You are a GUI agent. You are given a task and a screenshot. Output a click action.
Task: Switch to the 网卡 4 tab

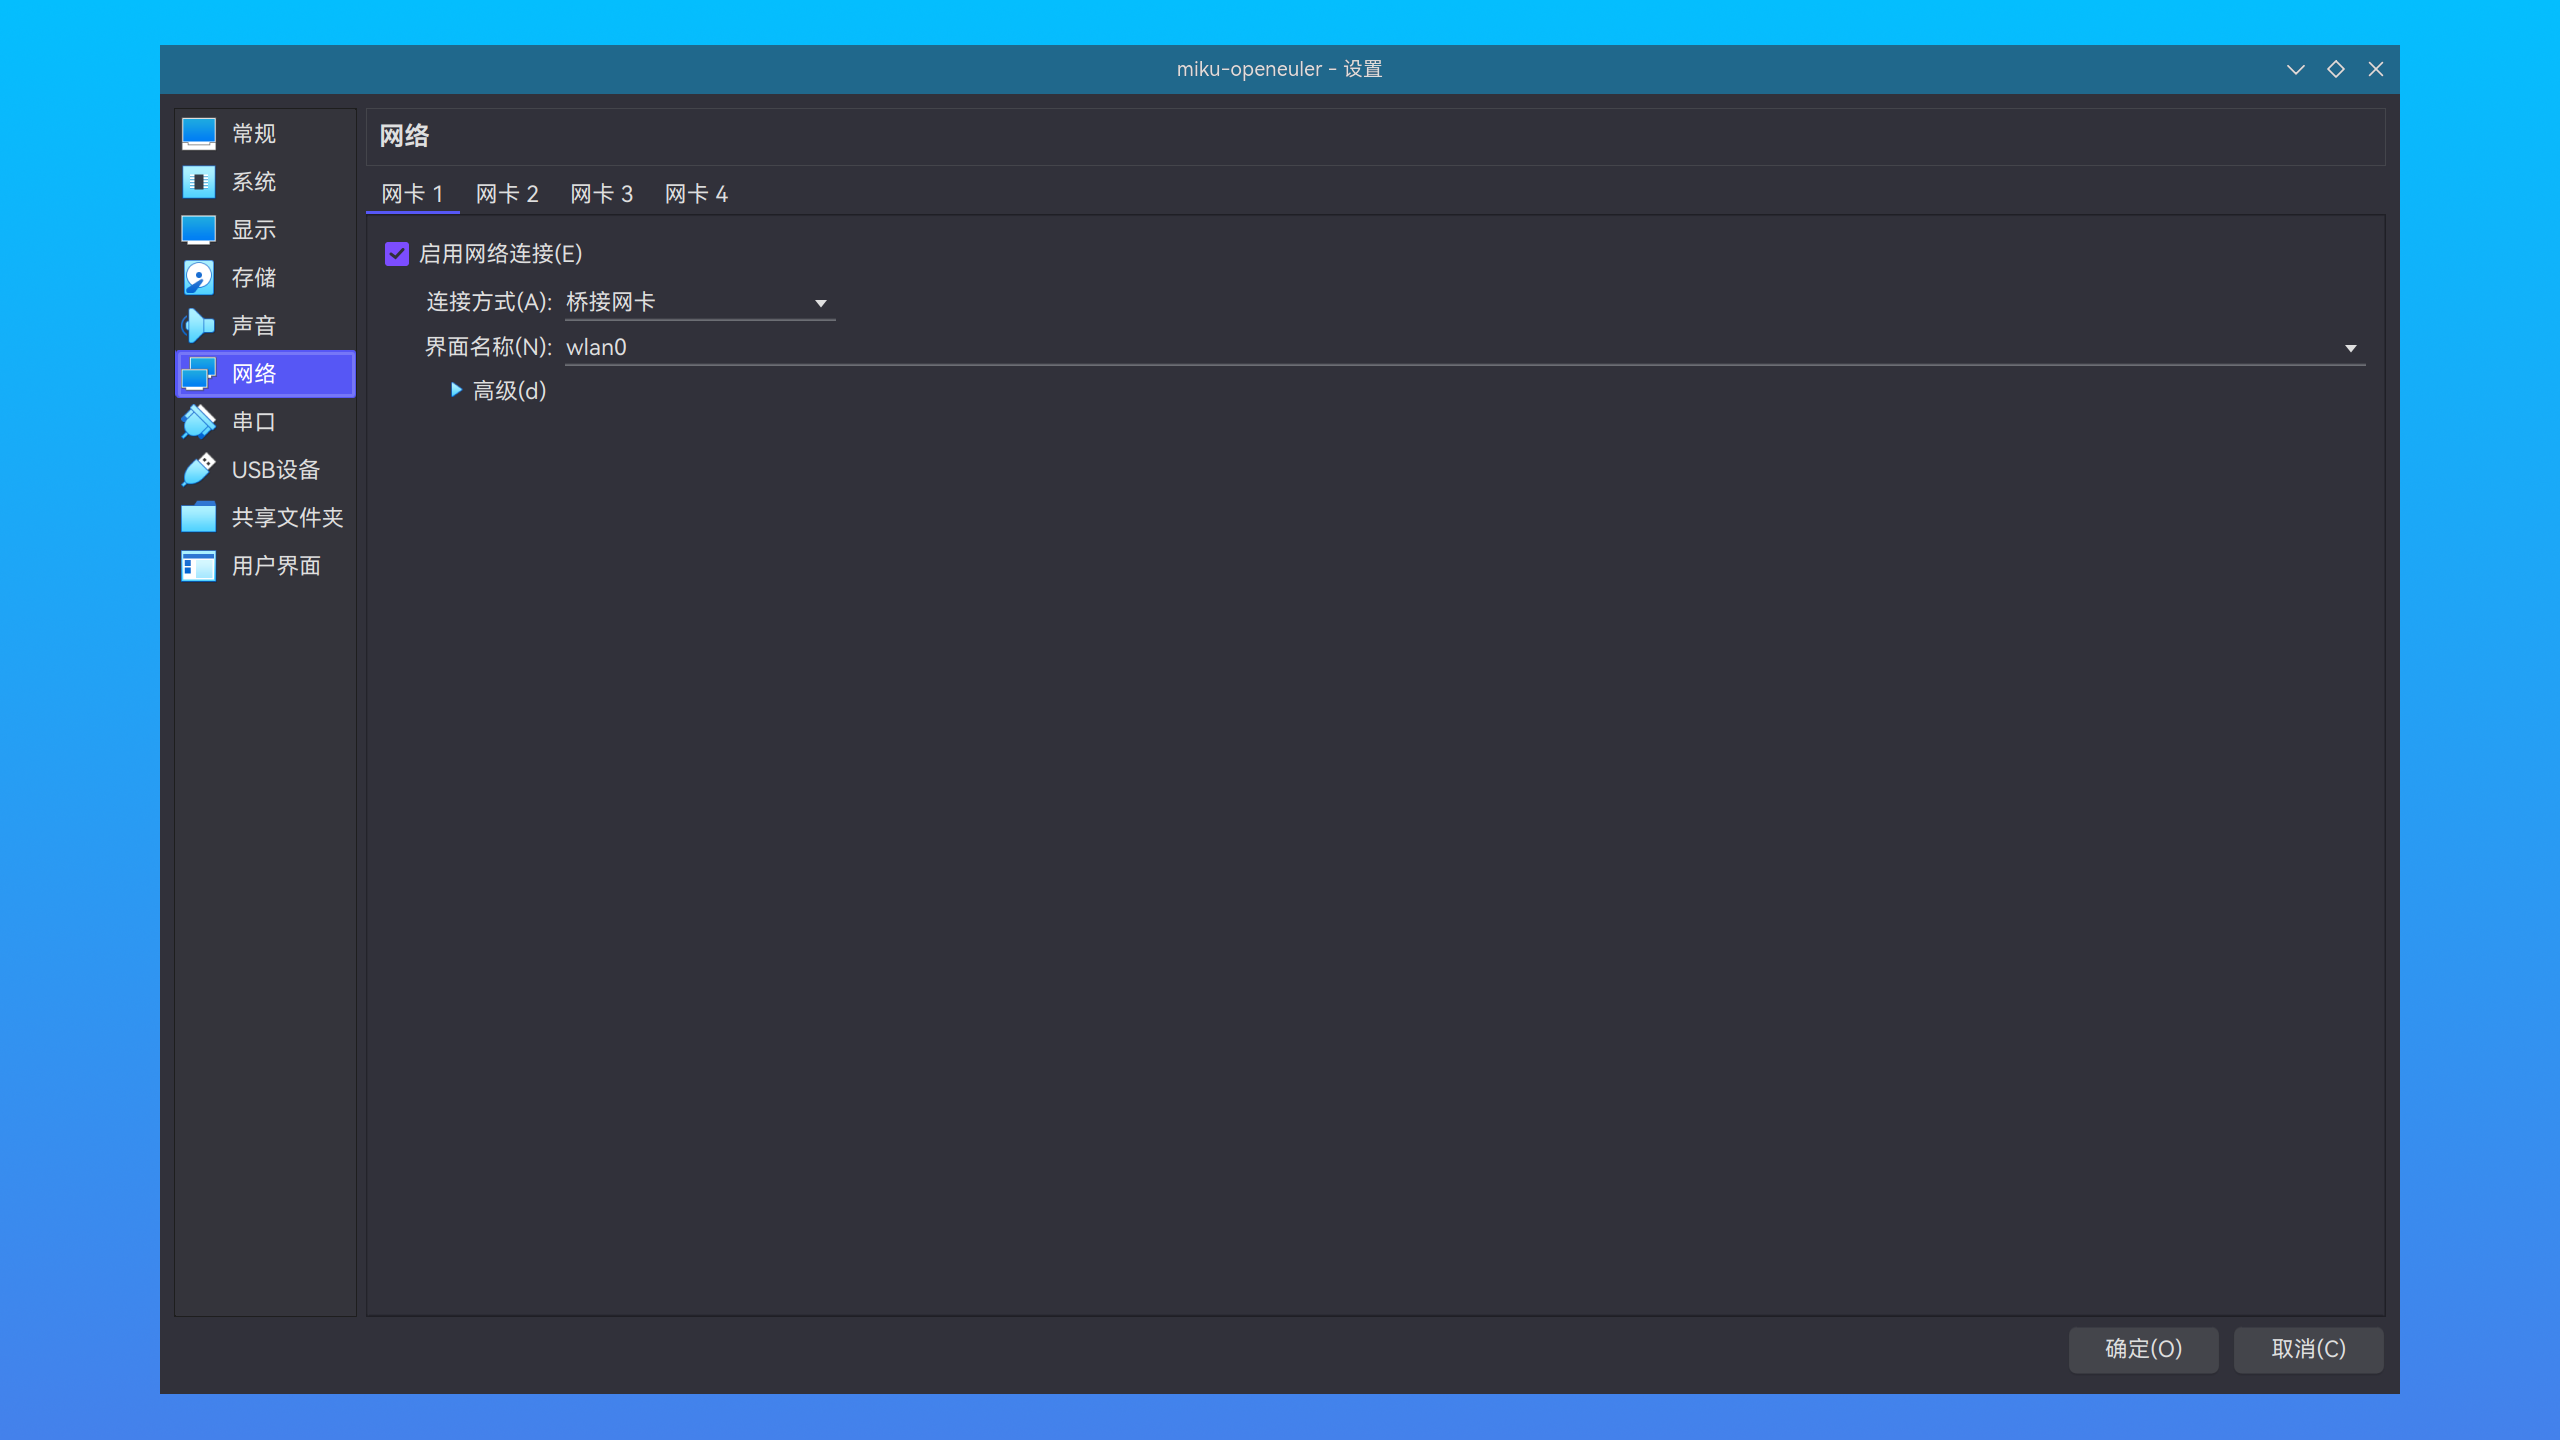697,194
